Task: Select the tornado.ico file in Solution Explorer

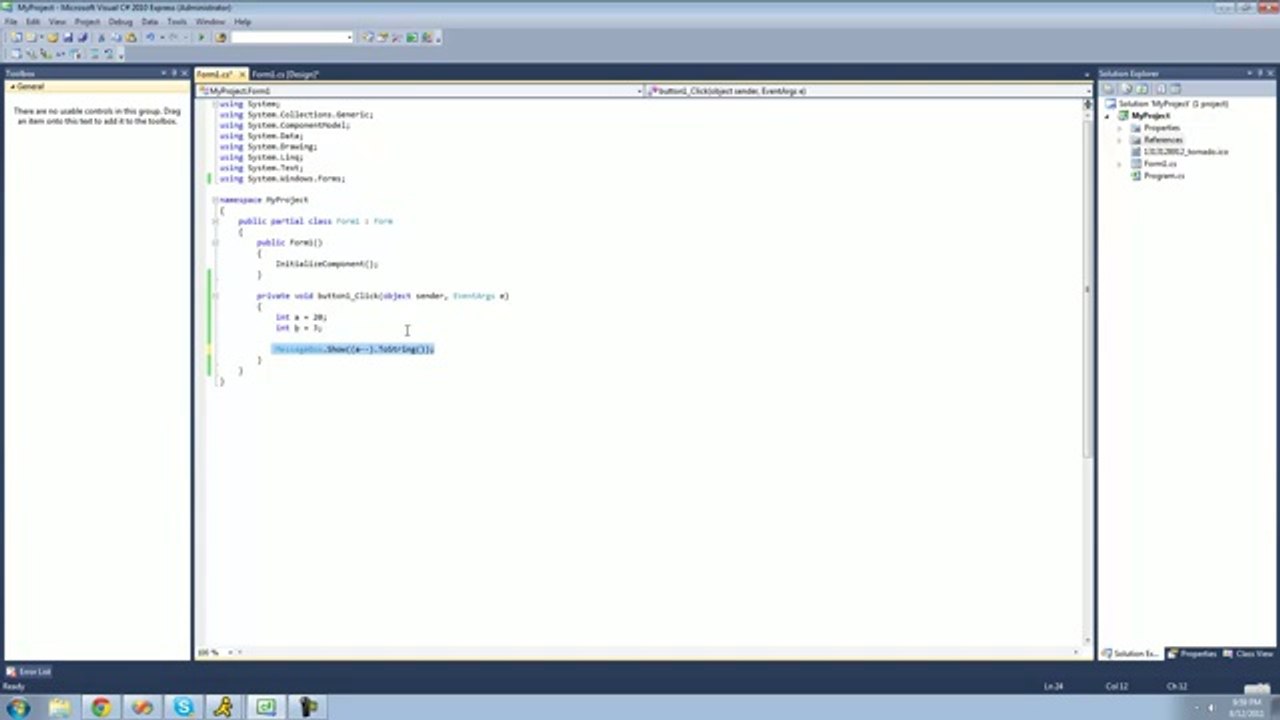Action: click(x=1186, y=152)
